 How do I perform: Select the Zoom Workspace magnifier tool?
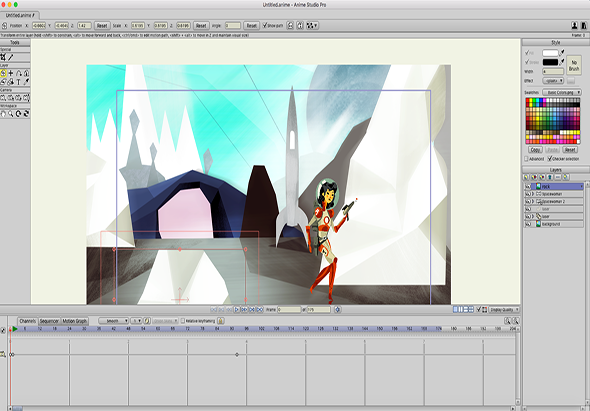(11, 114)
